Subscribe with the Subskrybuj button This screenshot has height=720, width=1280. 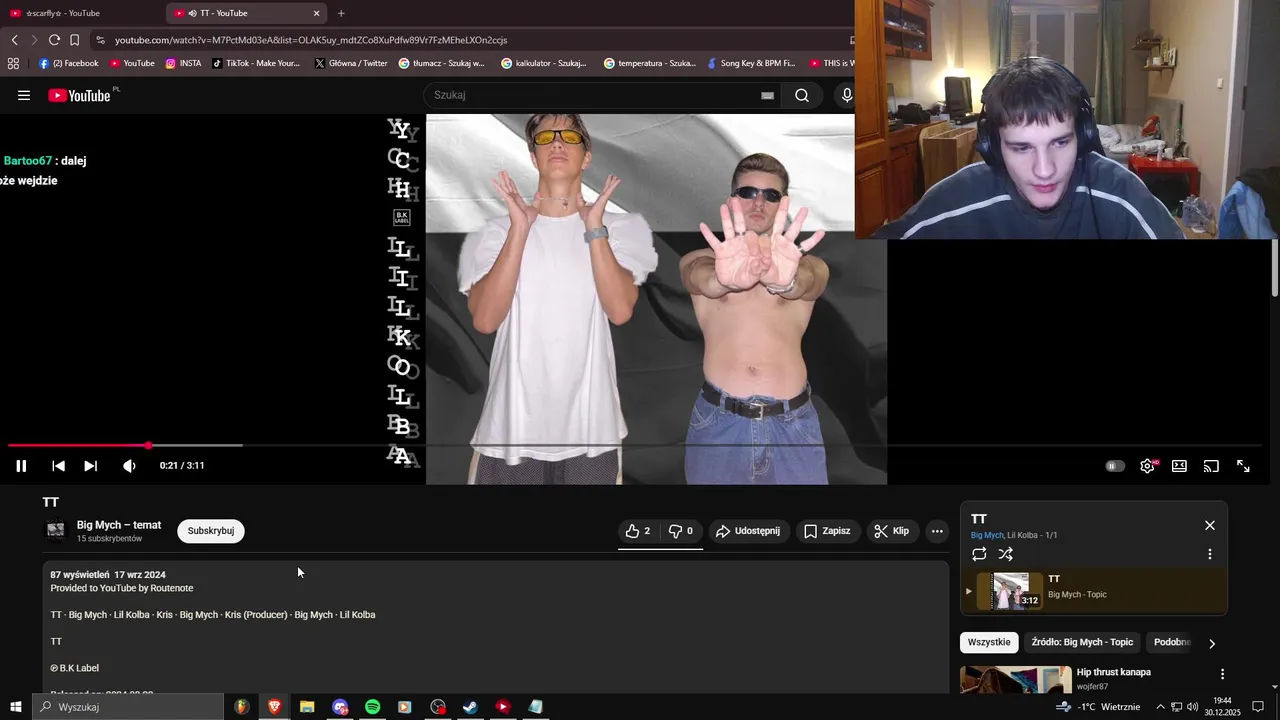point(211,531)
